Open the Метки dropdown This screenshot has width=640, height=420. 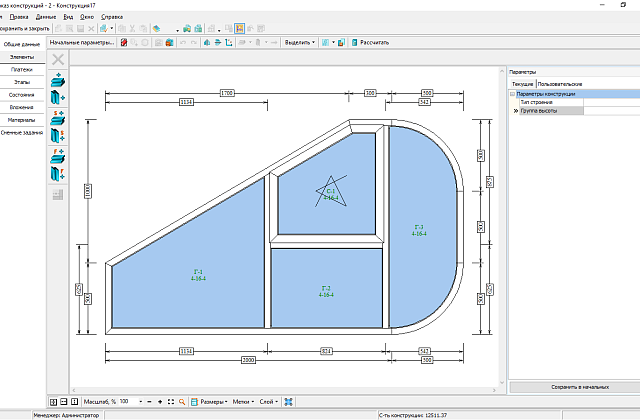point(243,402)
